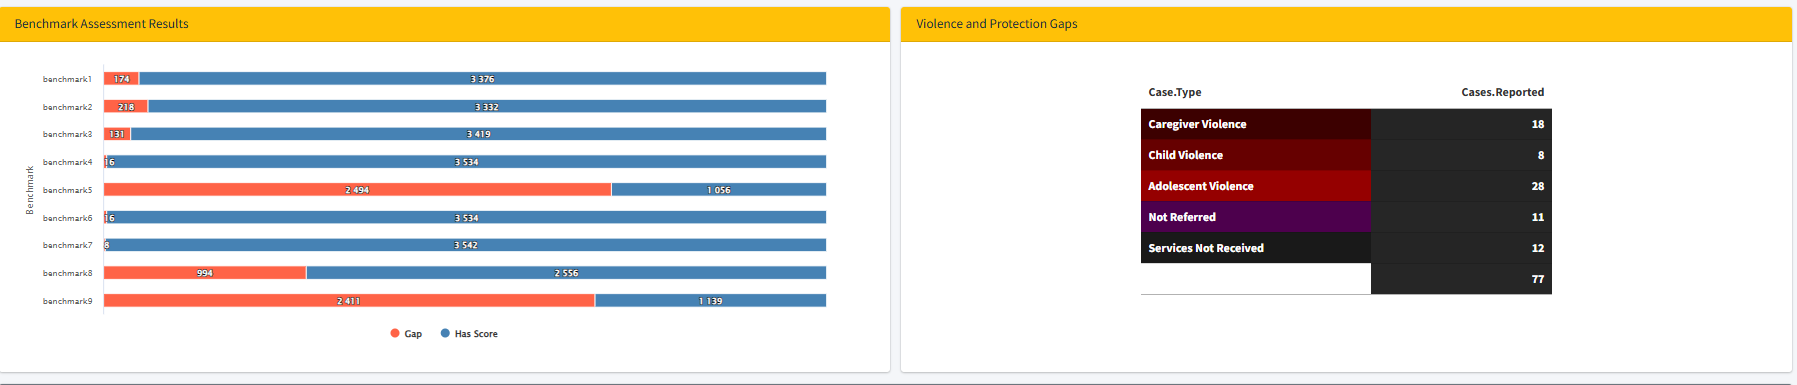Click the Has Score bar for benchmark1 (3 376)
Screen dimensions: 1797x385
(482, 78)
